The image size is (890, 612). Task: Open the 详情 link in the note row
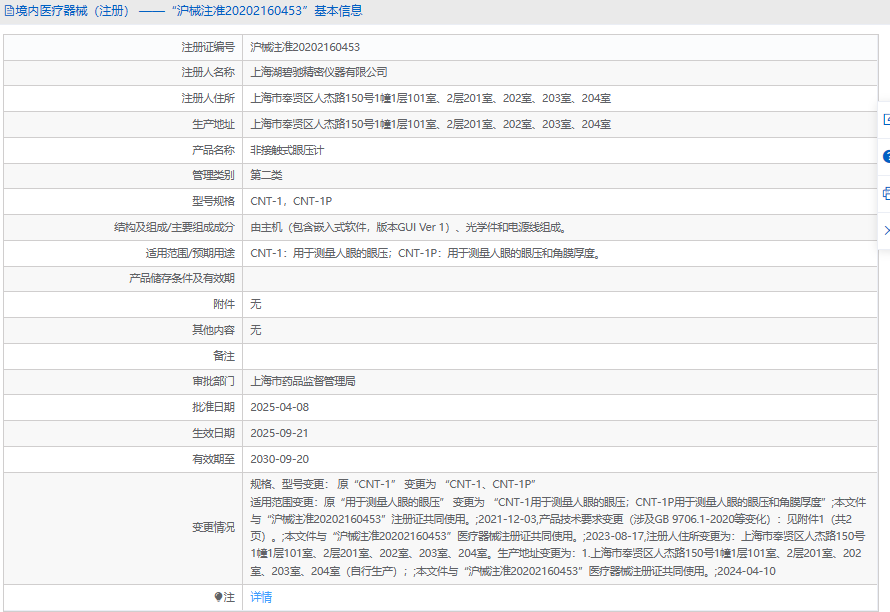(260, 597)
